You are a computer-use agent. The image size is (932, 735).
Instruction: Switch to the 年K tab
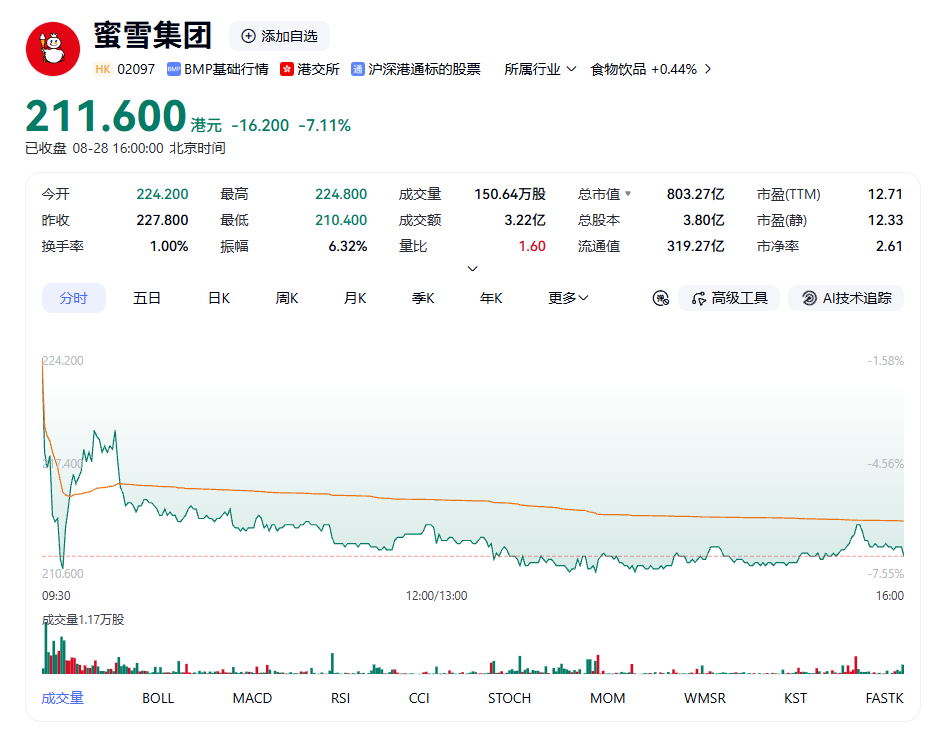click(x=491, y=298)
